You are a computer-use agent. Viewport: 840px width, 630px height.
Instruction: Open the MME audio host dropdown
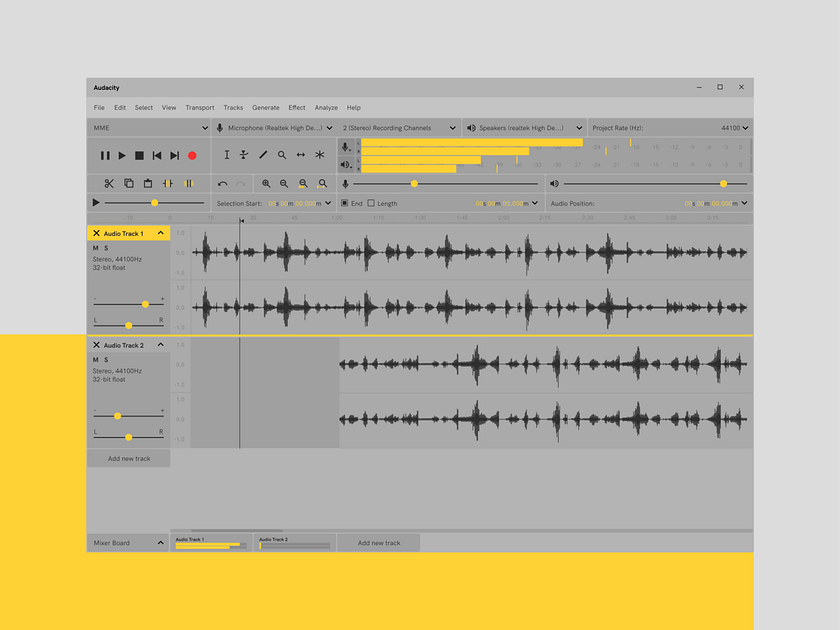click(x=150, y=128)
